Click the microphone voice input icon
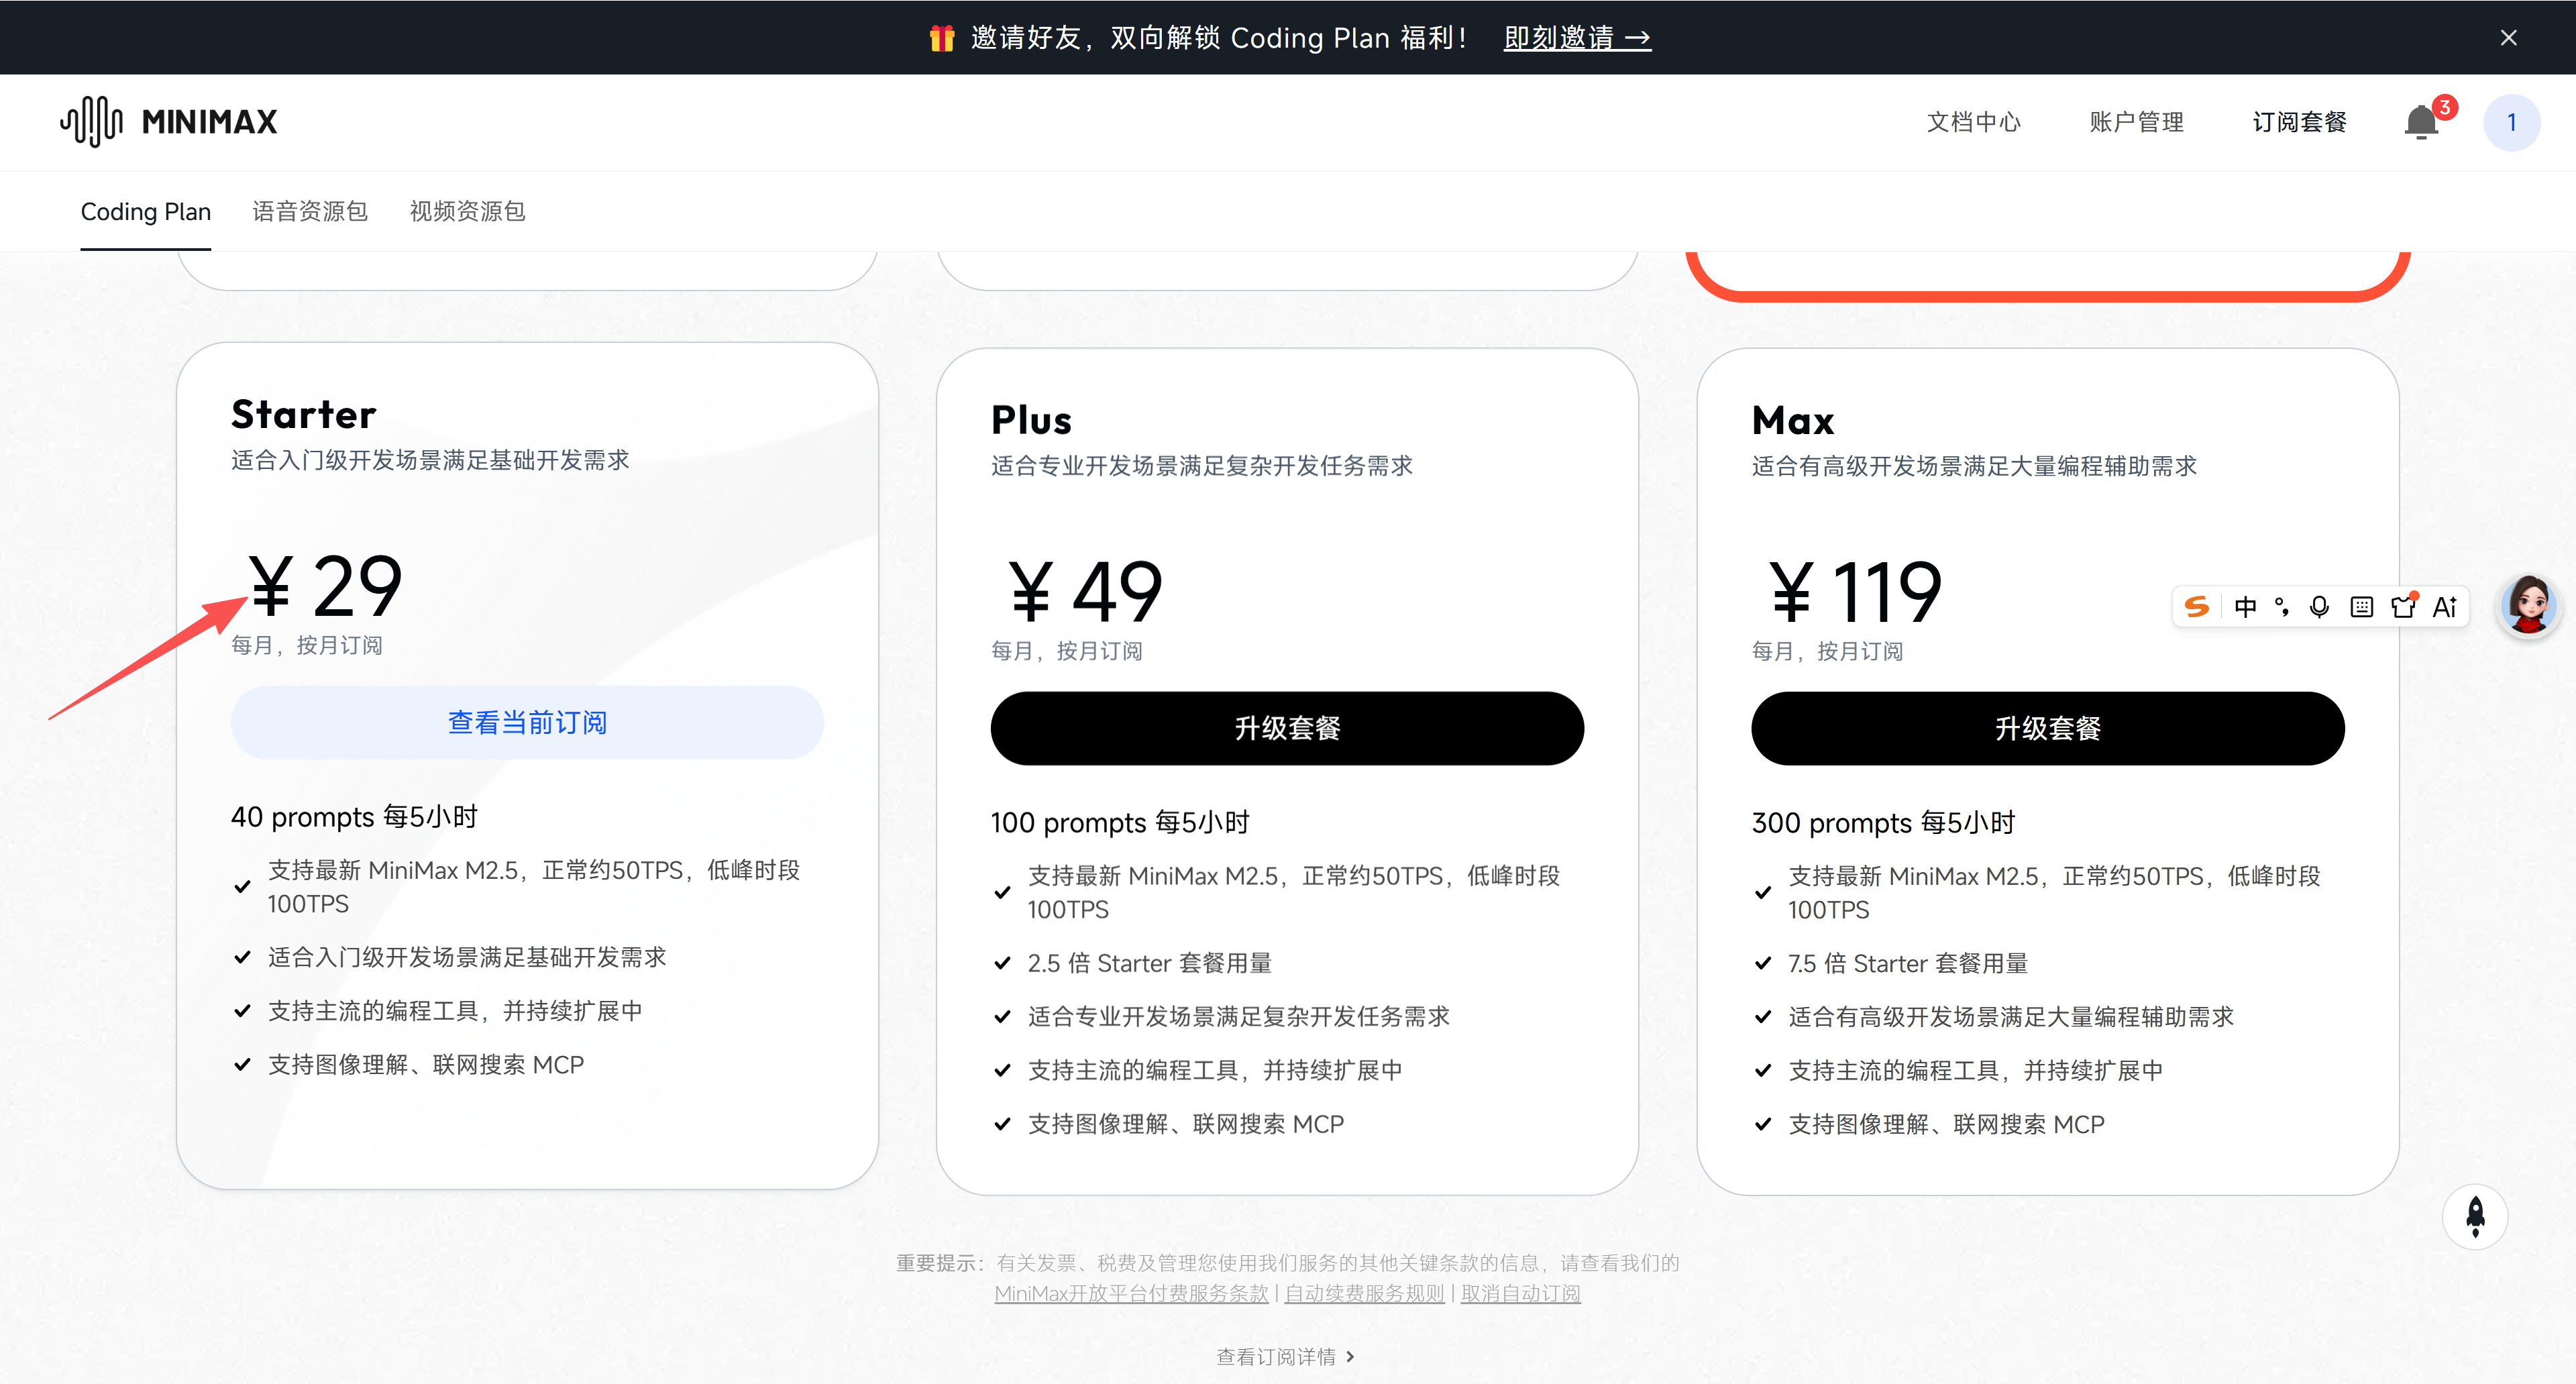2576x1384 pixels. [2319, 607]
